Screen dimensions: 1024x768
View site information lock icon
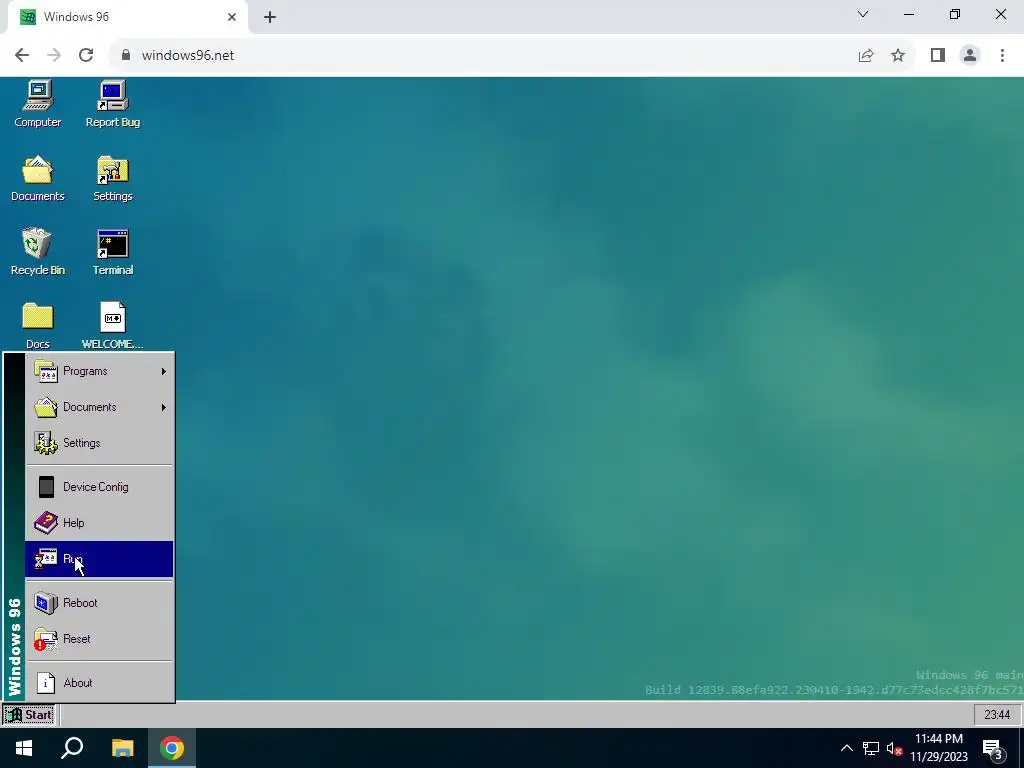(x=126, y=56)
